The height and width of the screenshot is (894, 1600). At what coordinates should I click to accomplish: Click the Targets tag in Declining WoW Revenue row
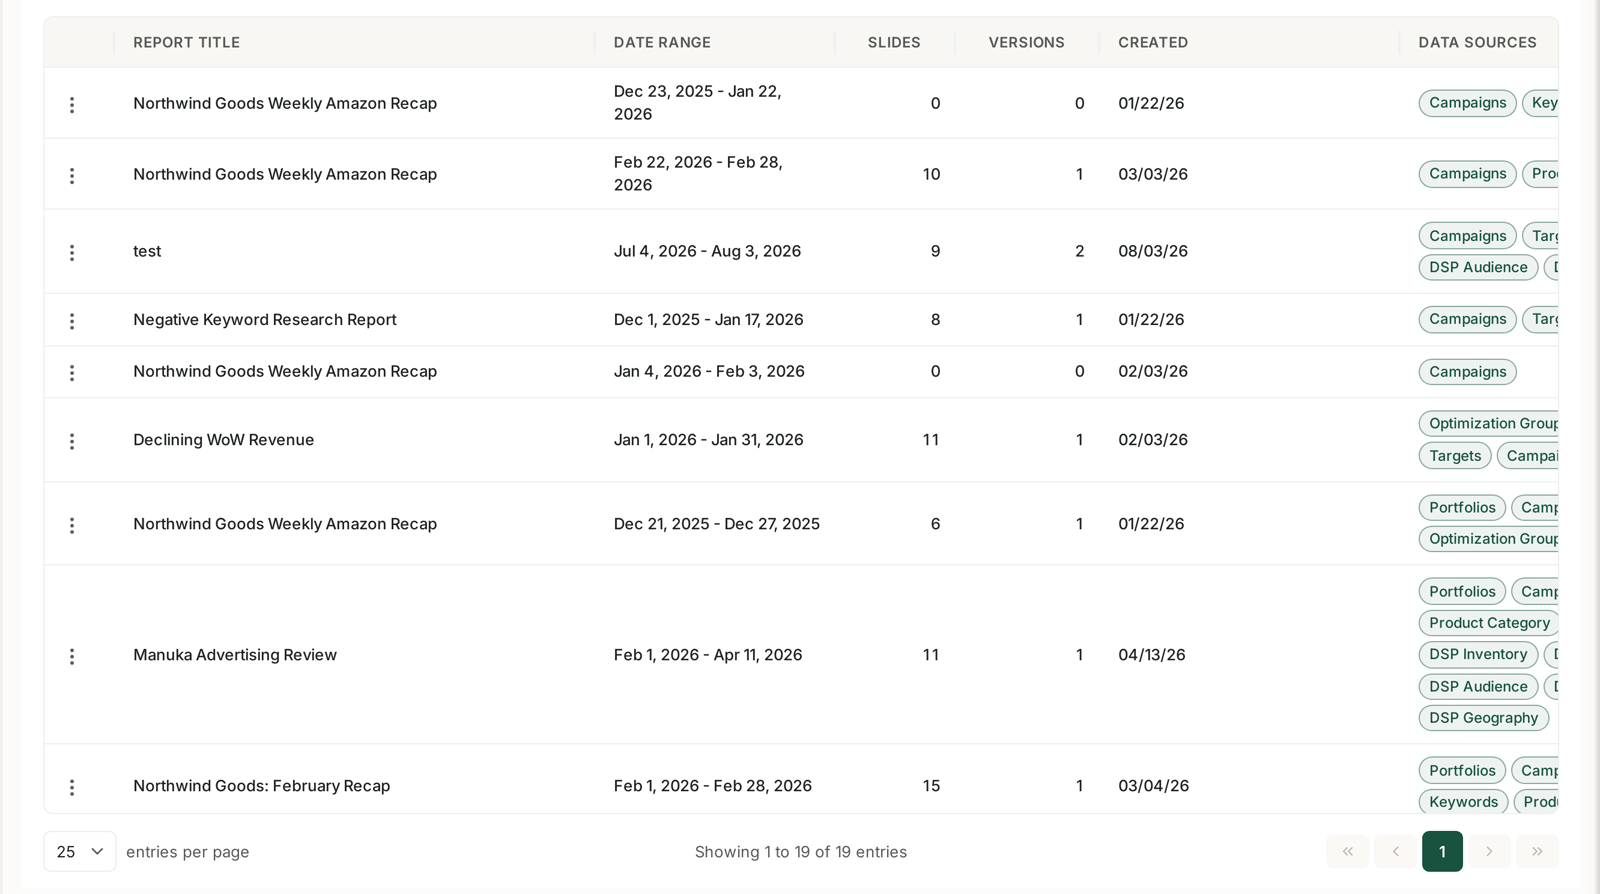(x=1455, y=456)
